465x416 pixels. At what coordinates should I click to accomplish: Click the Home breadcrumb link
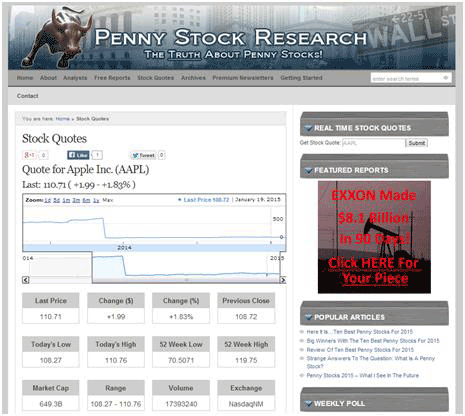[x=63, y=119]
